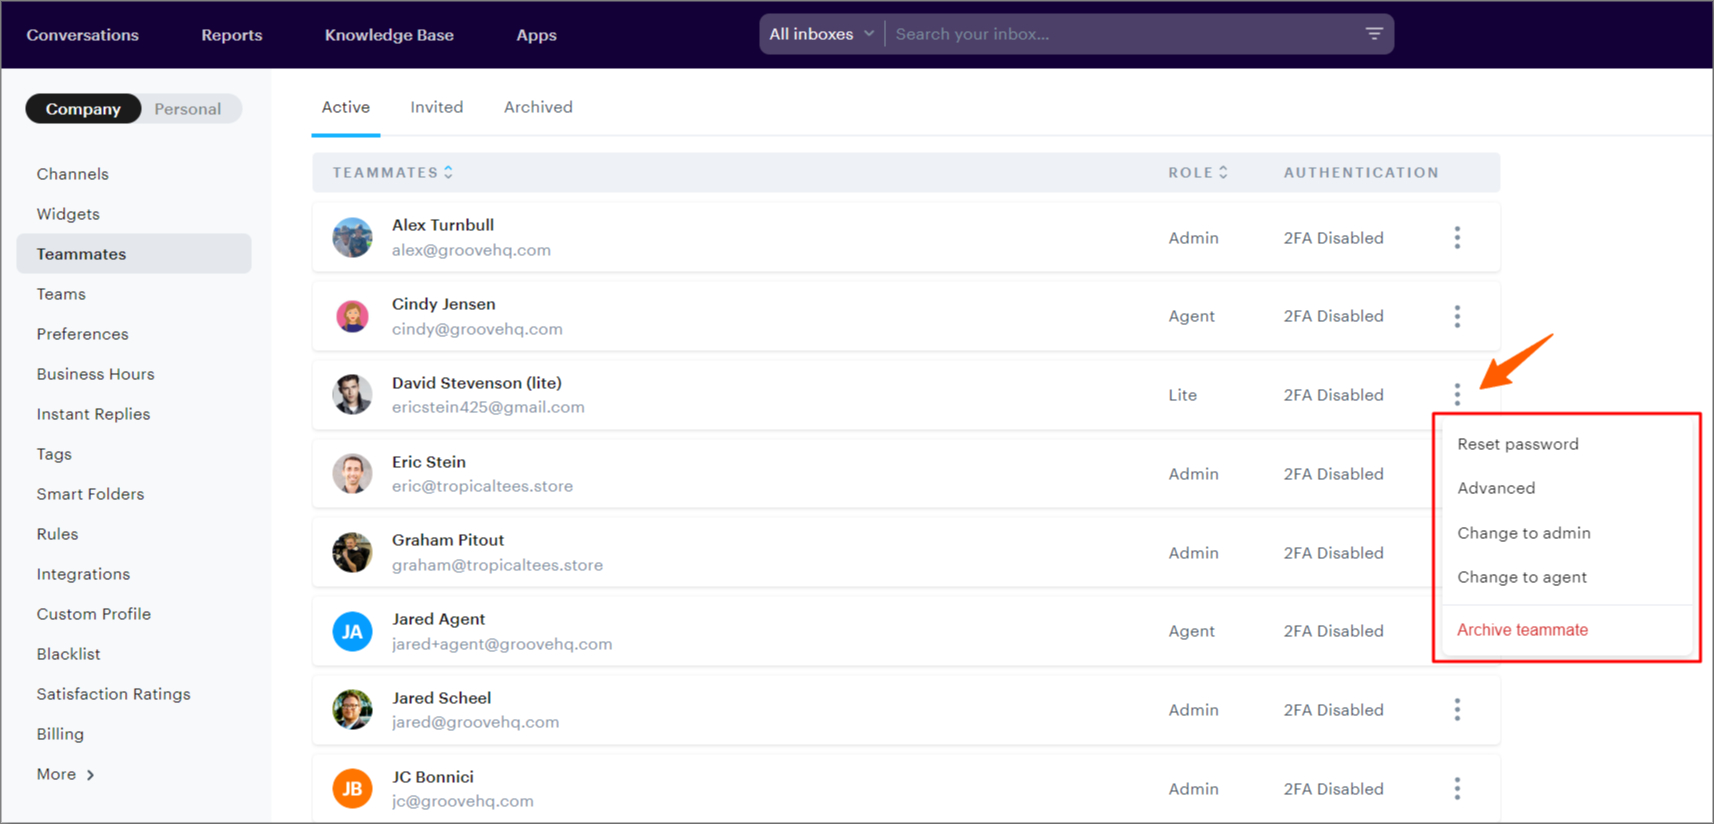Click email ericstein425@gmail.com
This screenshot has width=1714, height=824.
488,407
